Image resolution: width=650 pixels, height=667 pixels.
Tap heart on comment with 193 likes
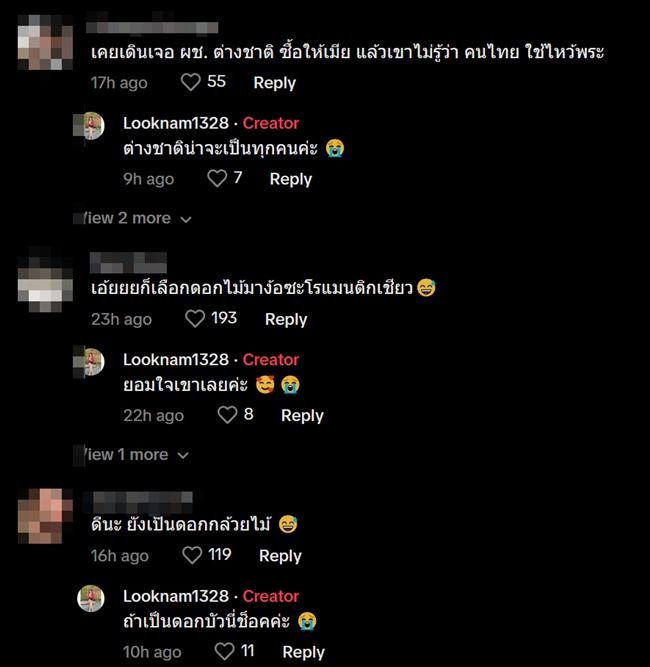[195, 319]
